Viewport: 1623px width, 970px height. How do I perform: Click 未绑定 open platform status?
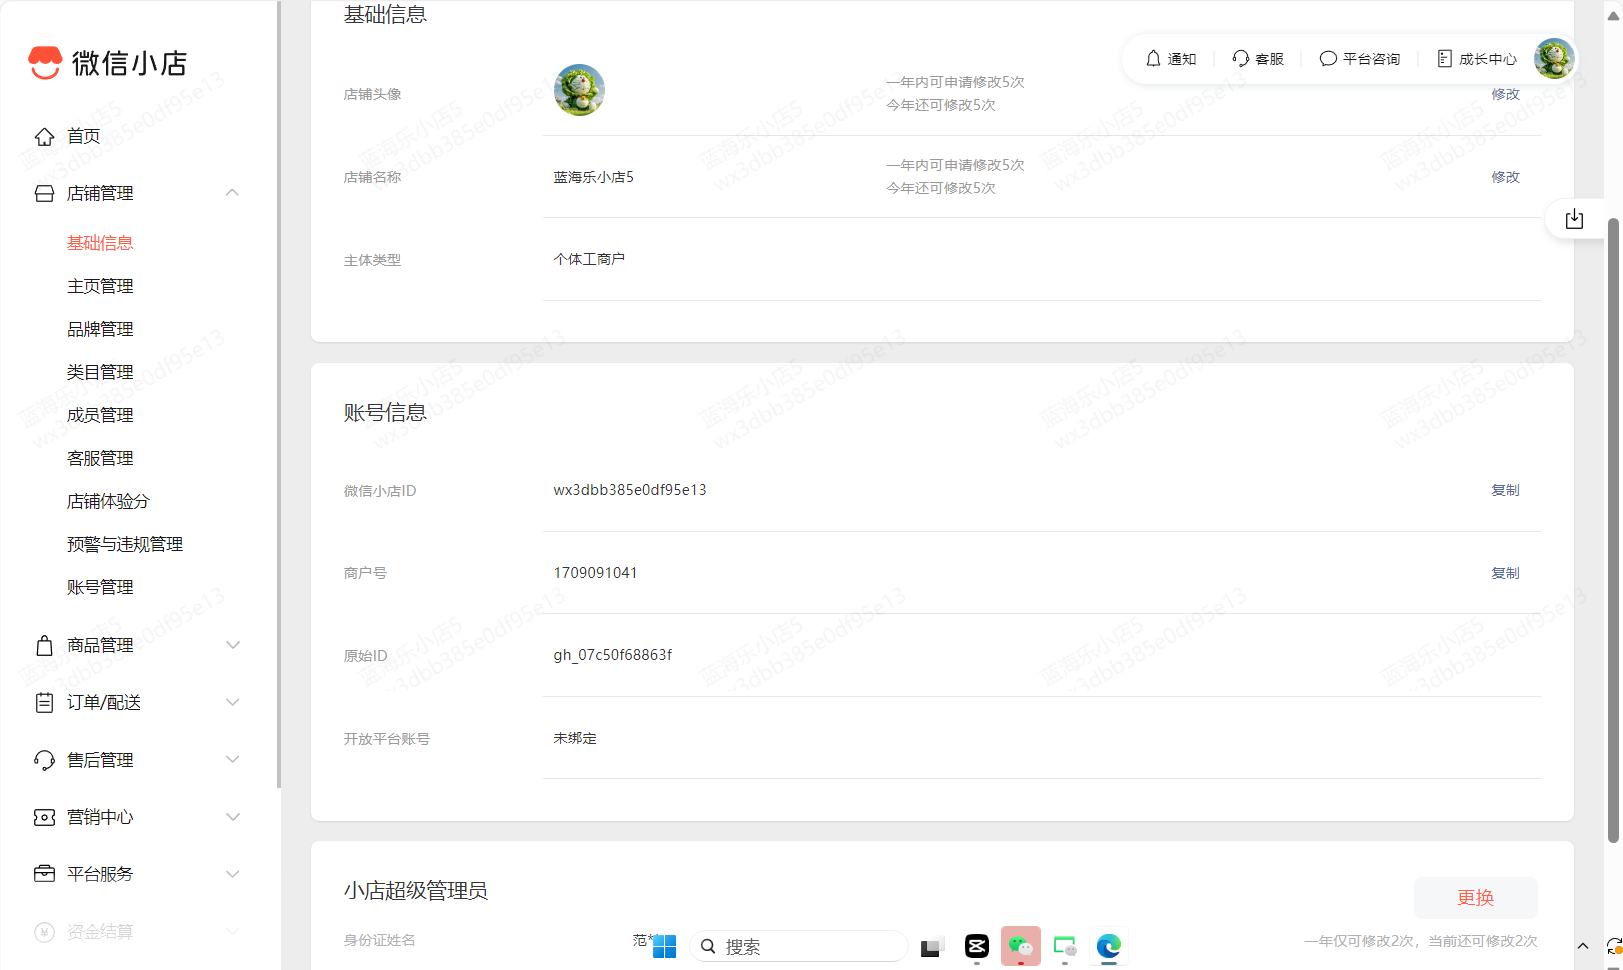coord(575,738)
